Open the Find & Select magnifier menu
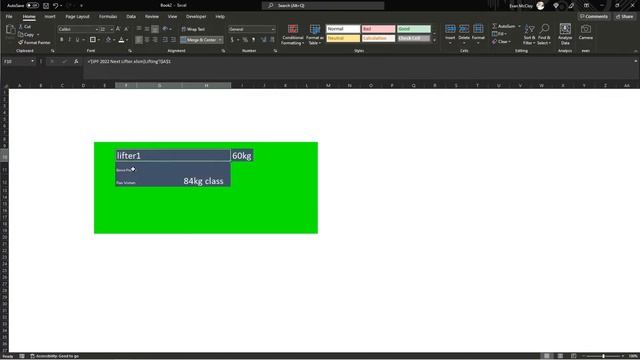Image resolution: width=640 pixels, height=360 pixels. (x=544, y=34)
